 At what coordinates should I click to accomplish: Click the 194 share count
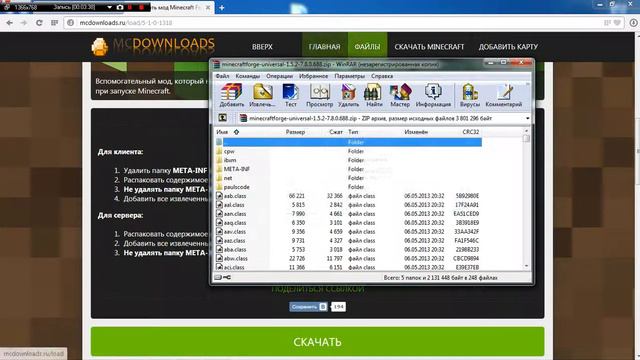click(338, 307)
